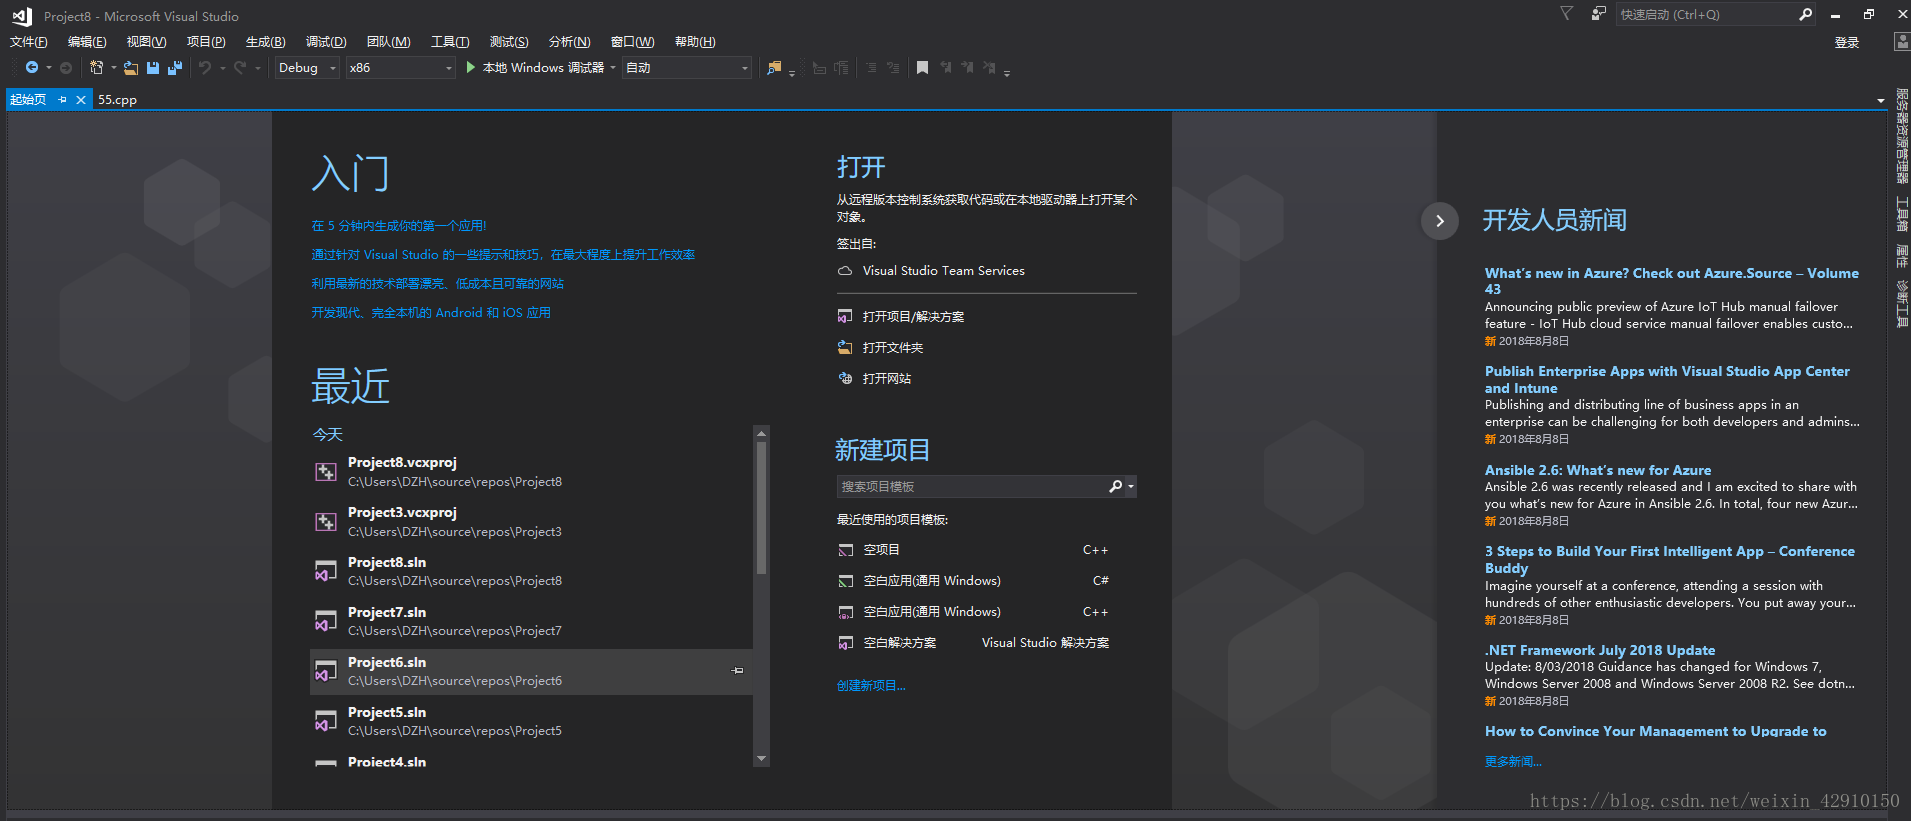This screenshot has height=821, width=1911.
Task: Open the 生成(B) menu
Action: click(x=265, y=42)
